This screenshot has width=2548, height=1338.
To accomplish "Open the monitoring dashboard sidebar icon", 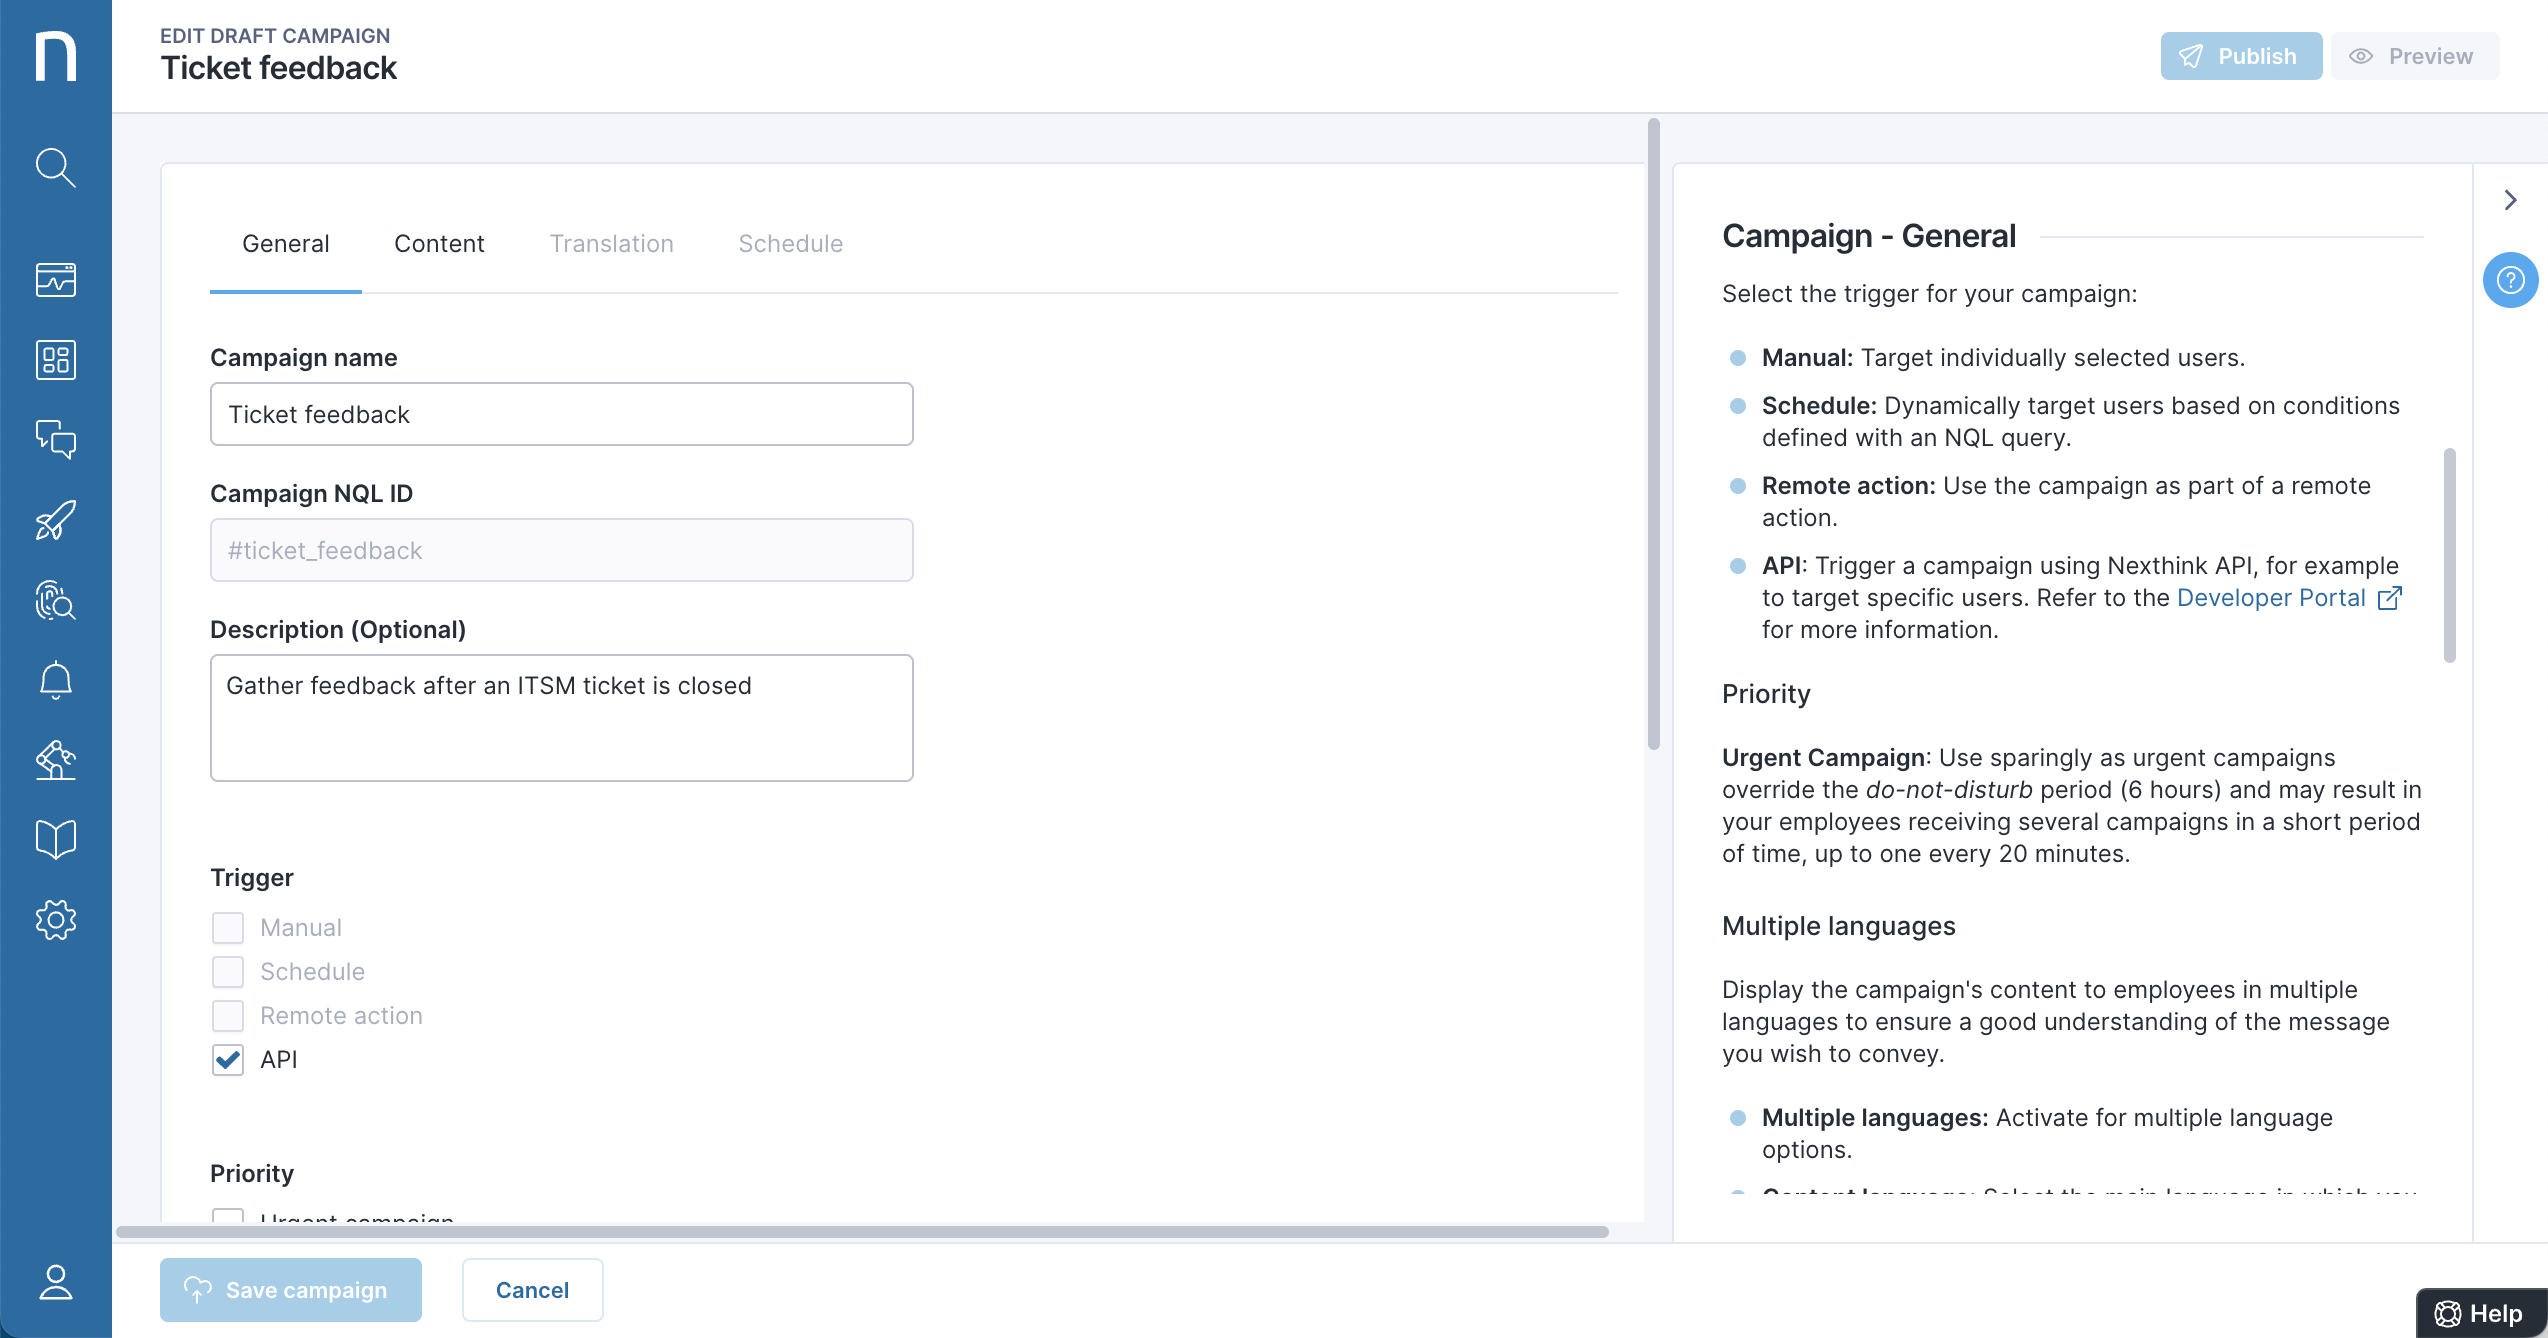I will [x=55, y=280].
